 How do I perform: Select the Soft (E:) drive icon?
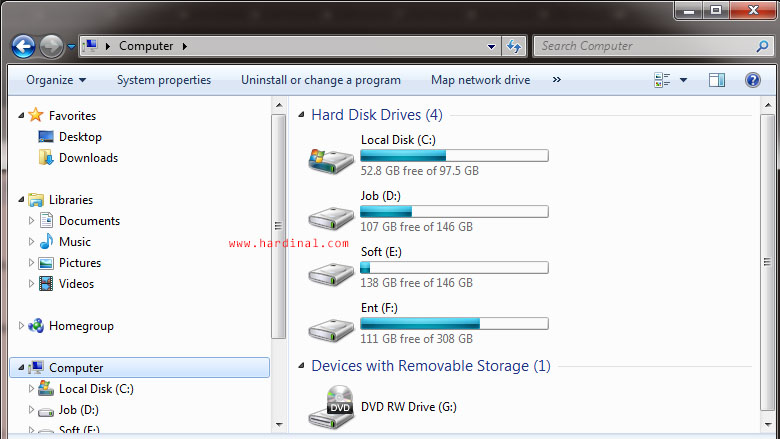(331, 274)
